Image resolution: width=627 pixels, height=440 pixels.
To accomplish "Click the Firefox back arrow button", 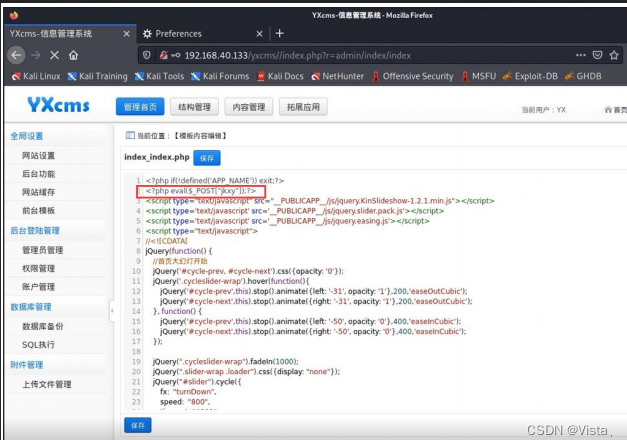I will pos(16,55).
